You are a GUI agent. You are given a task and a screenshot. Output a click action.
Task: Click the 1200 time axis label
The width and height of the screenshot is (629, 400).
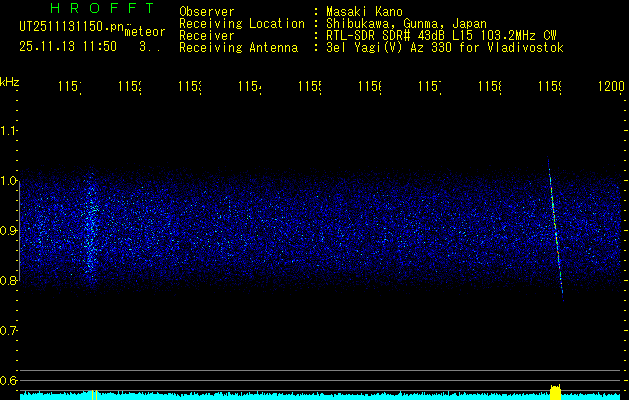pos(611,89)
